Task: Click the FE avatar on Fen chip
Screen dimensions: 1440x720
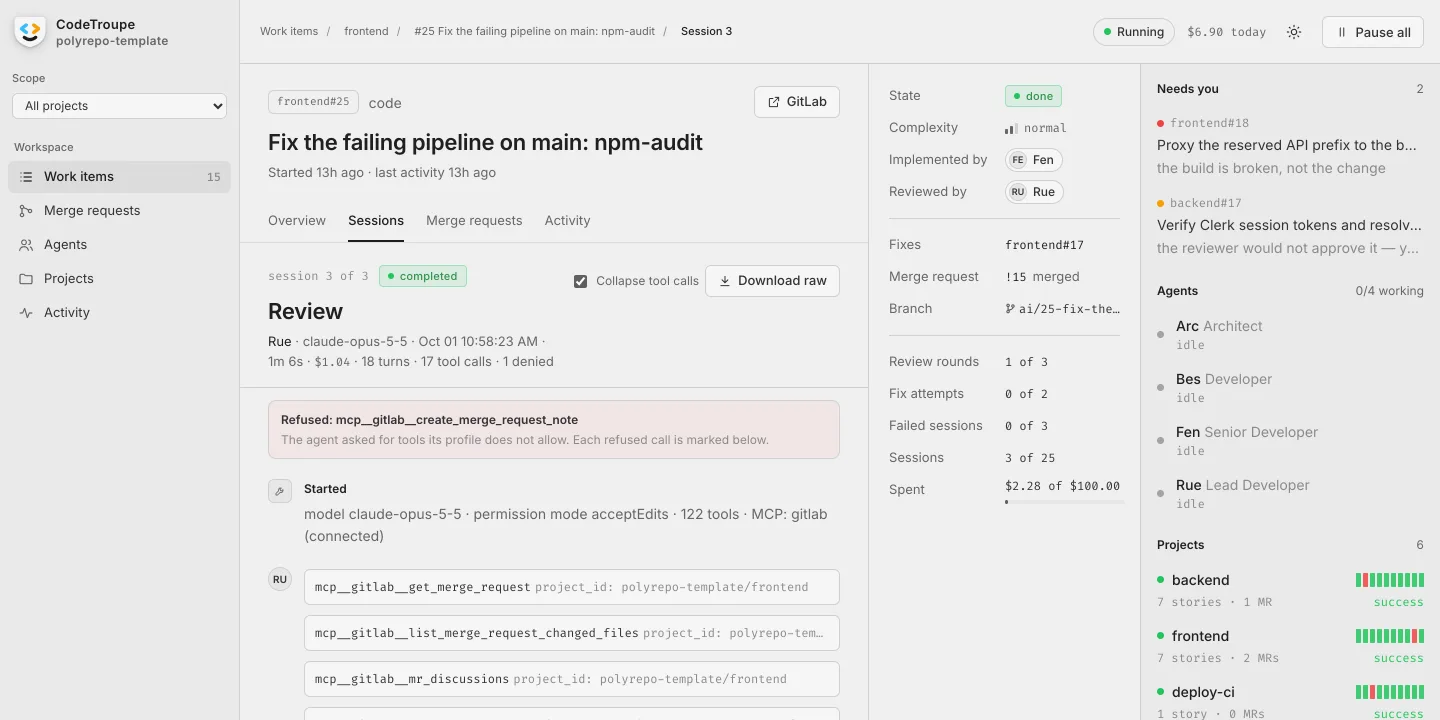Action: click(x=1018, y=160)
